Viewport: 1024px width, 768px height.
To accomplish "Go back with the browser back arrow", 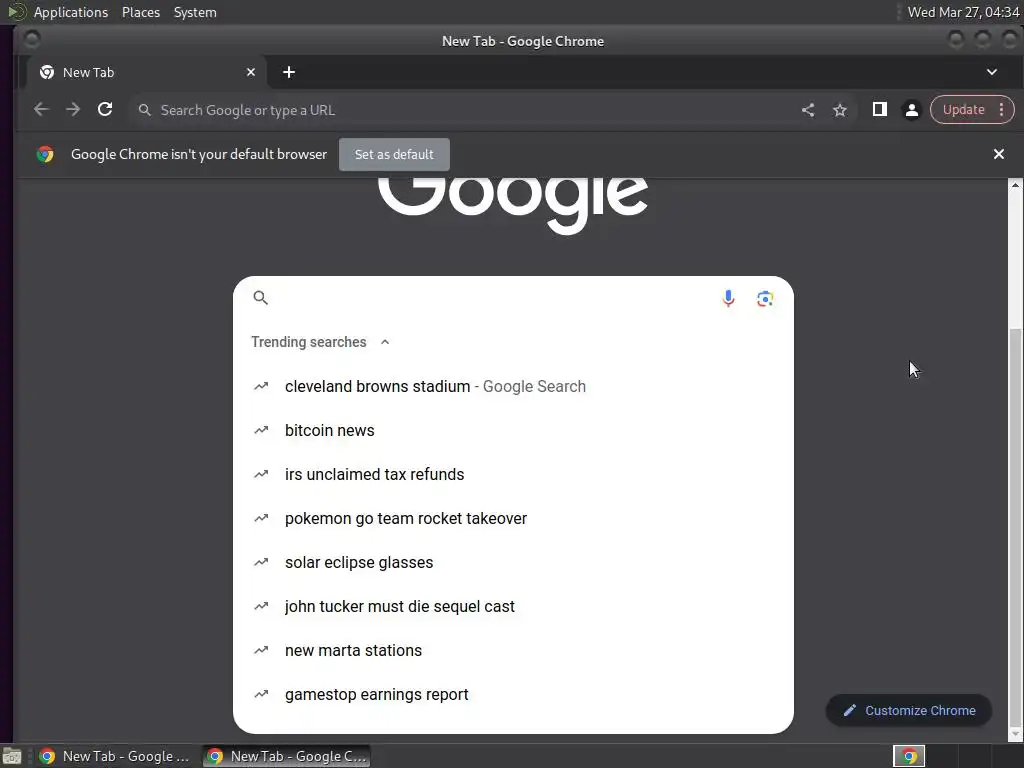I will 41,110.
